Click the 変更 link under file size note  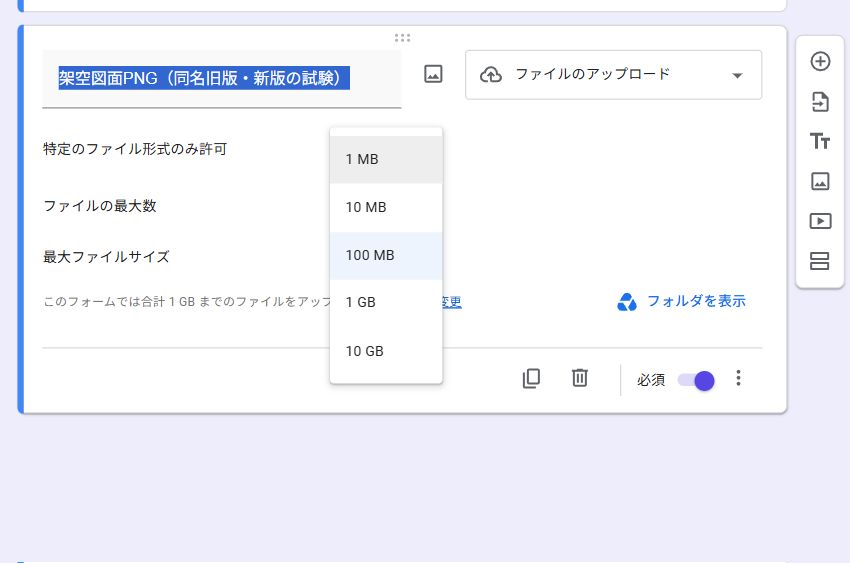pyautogui.click(x=452, y=302)
